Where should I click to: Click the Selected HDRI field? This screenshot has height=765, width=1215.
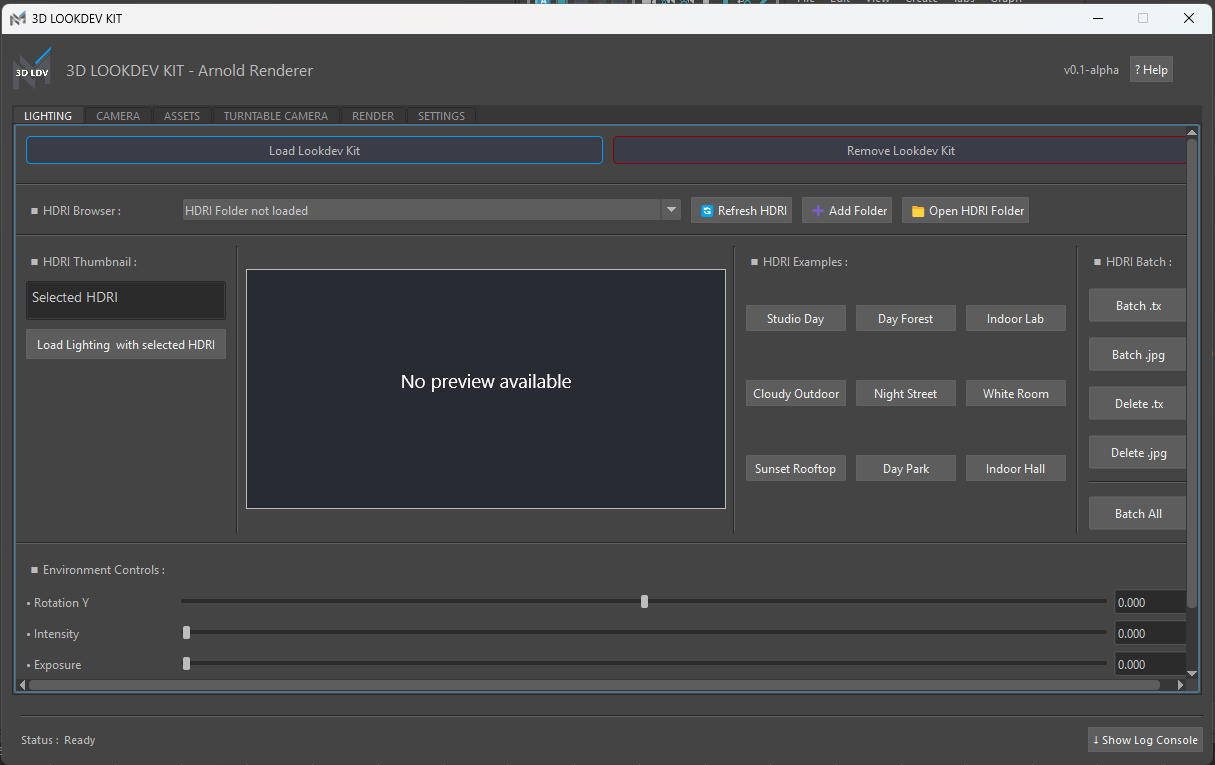[x=126, y=300]
